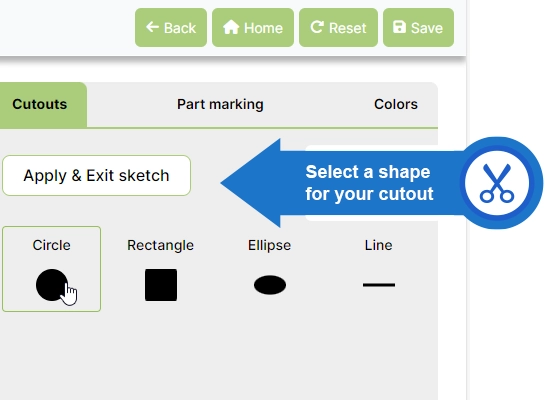Select the black circle shape icon

pyautogui.click(x=52, y=285)
